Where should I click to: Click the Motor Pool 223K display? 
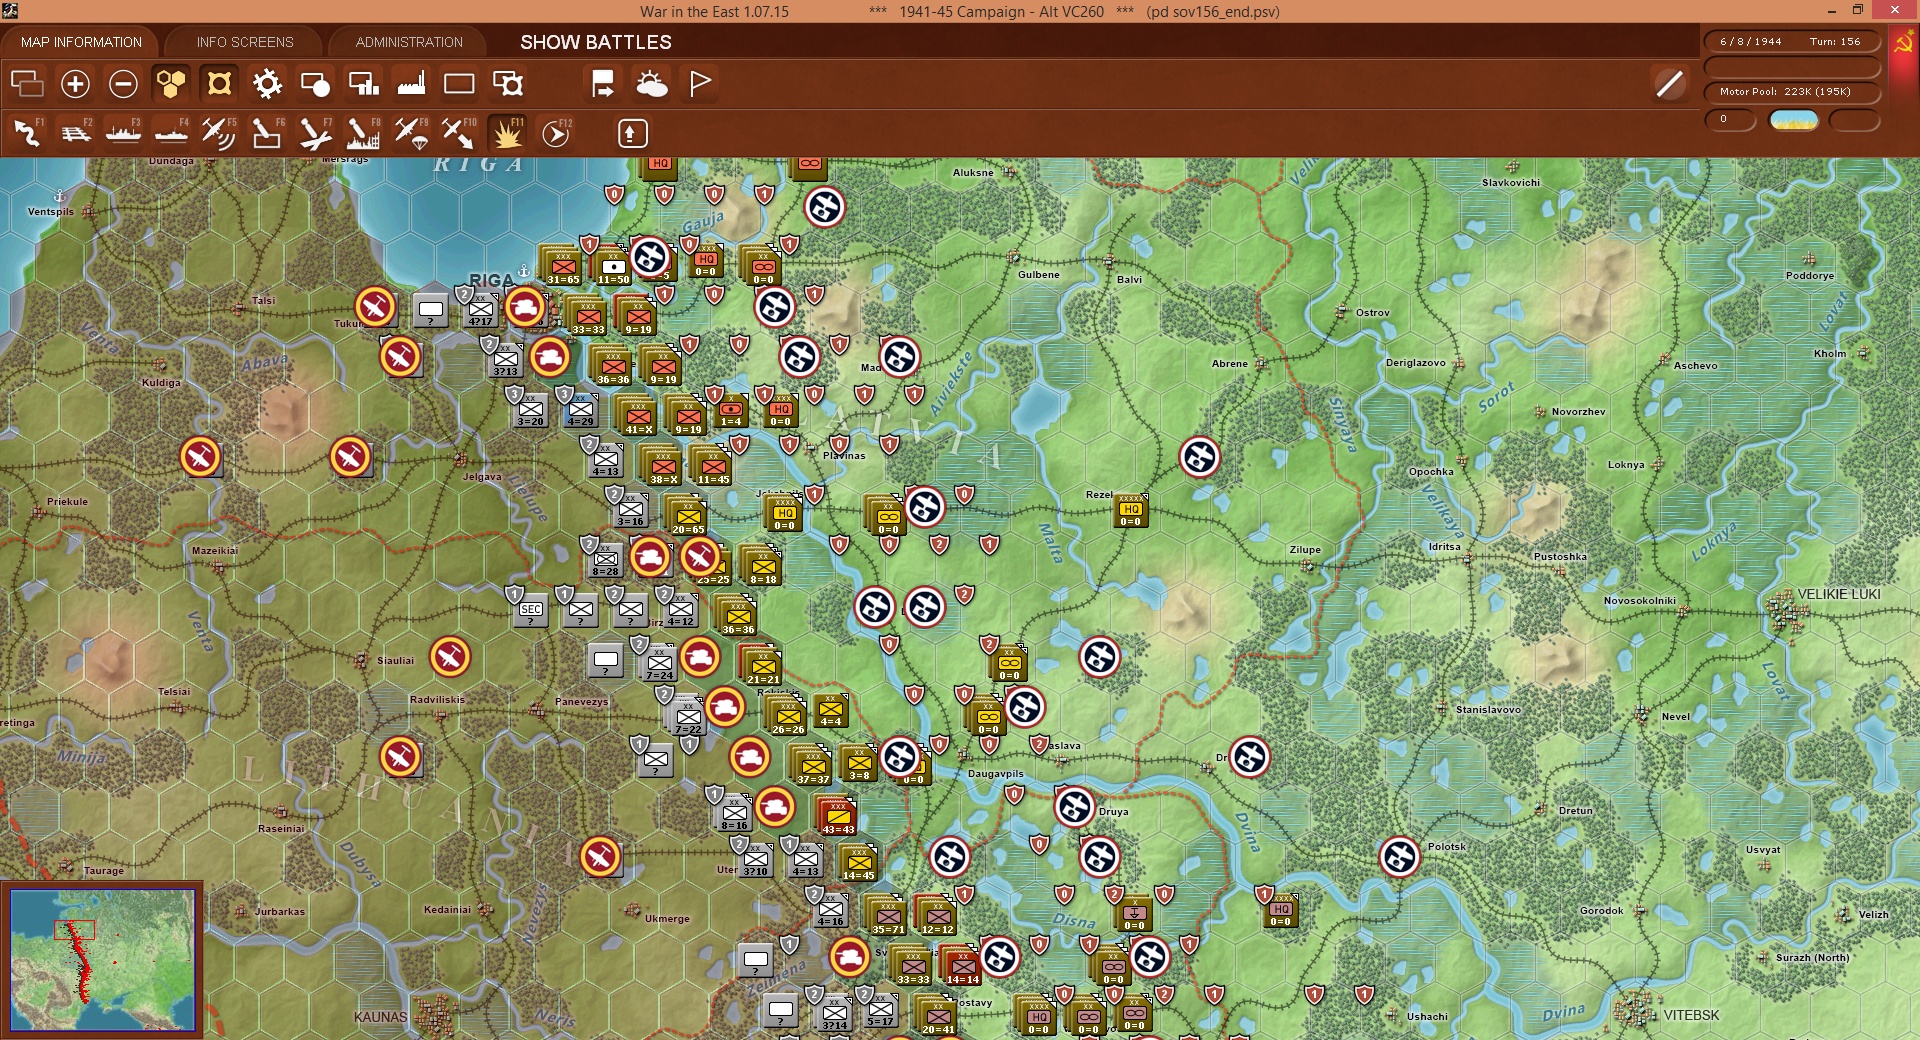1792,92
